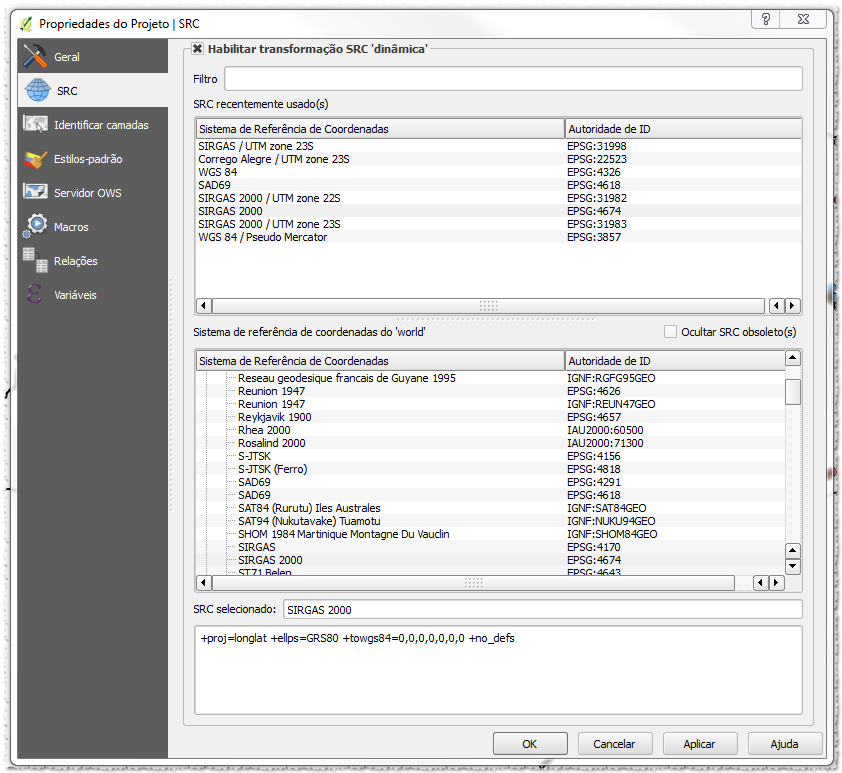Open the Identificar camadas icon
This screenshot has height=773, width=842.
[36, 125]
